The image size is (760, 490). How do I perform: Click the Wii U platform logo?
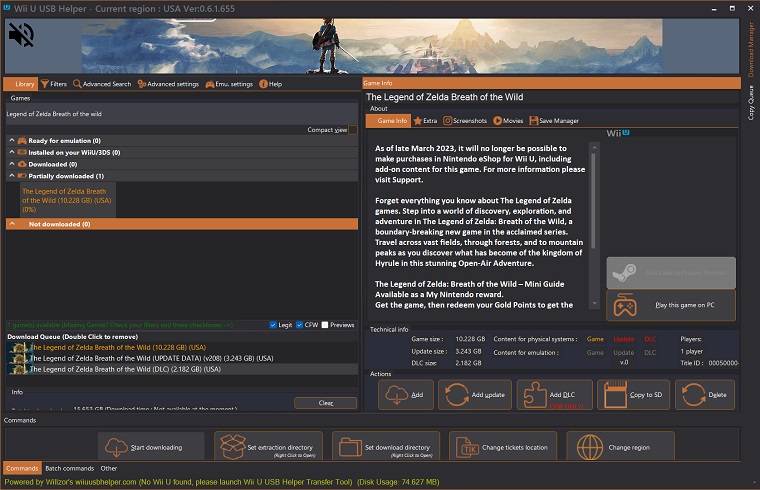(x=618, y=133)
